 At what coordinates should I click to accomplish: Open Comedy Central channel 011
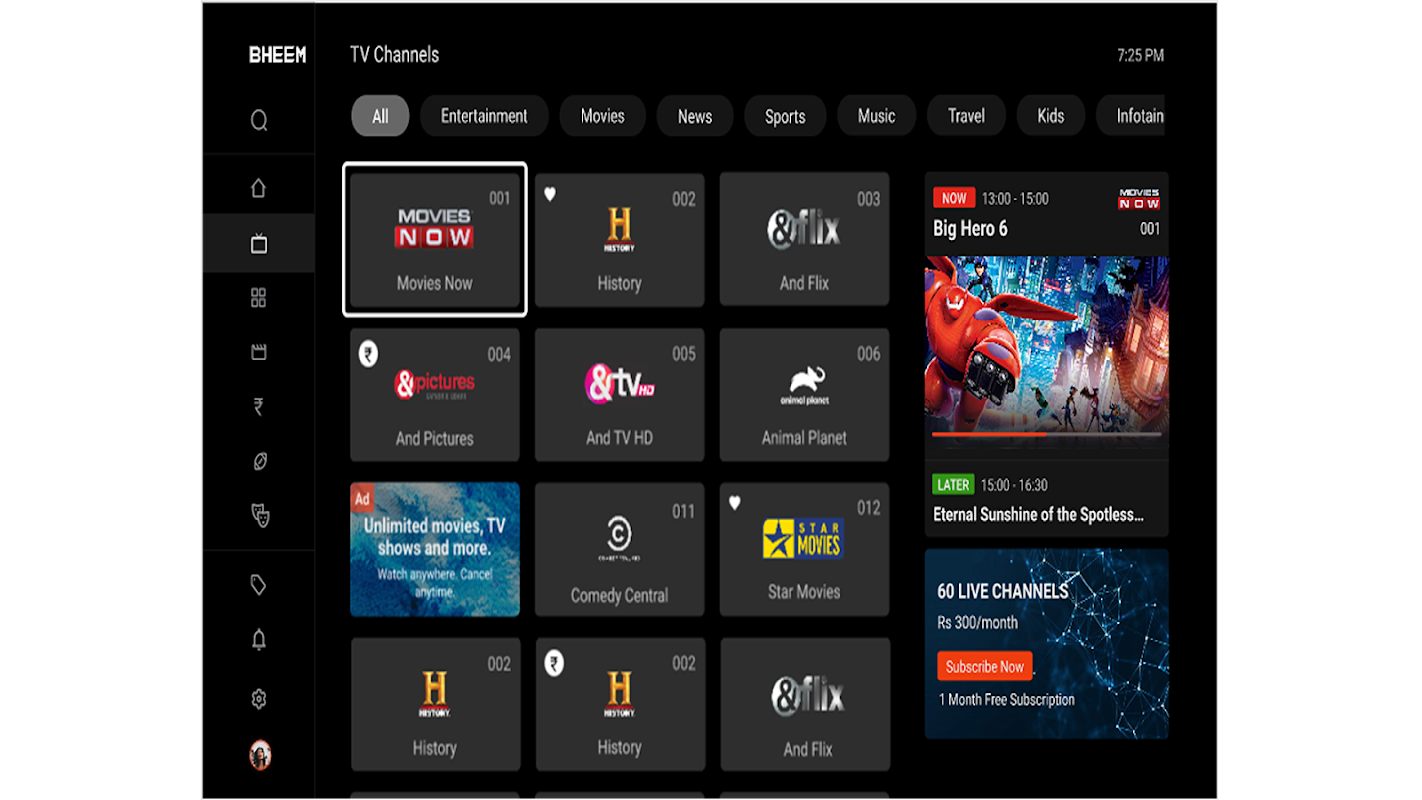(620, 550)
